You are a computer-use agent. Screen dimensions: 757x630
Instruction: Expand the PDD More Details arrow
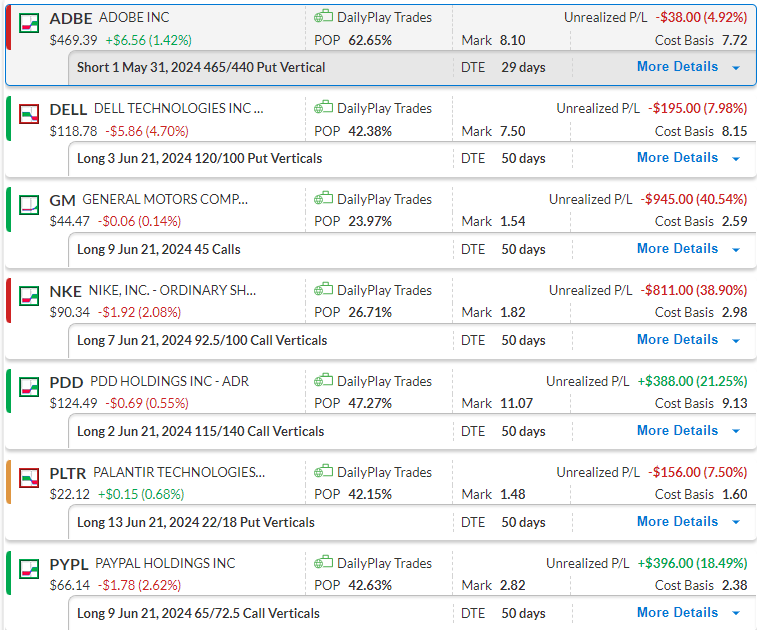point(736,432)
